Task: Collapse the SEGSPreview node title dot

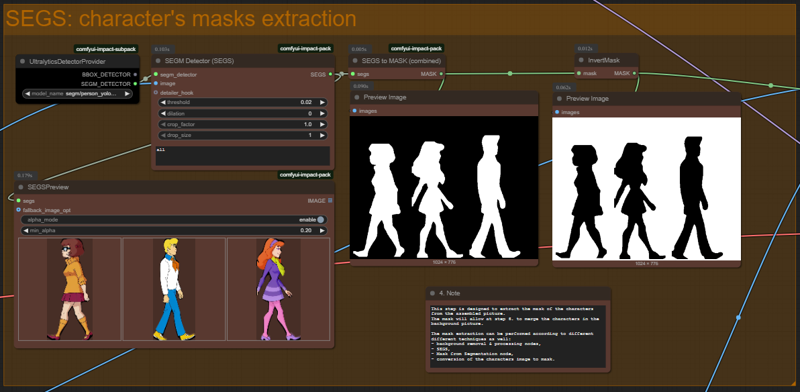Action: coord(21,187)
